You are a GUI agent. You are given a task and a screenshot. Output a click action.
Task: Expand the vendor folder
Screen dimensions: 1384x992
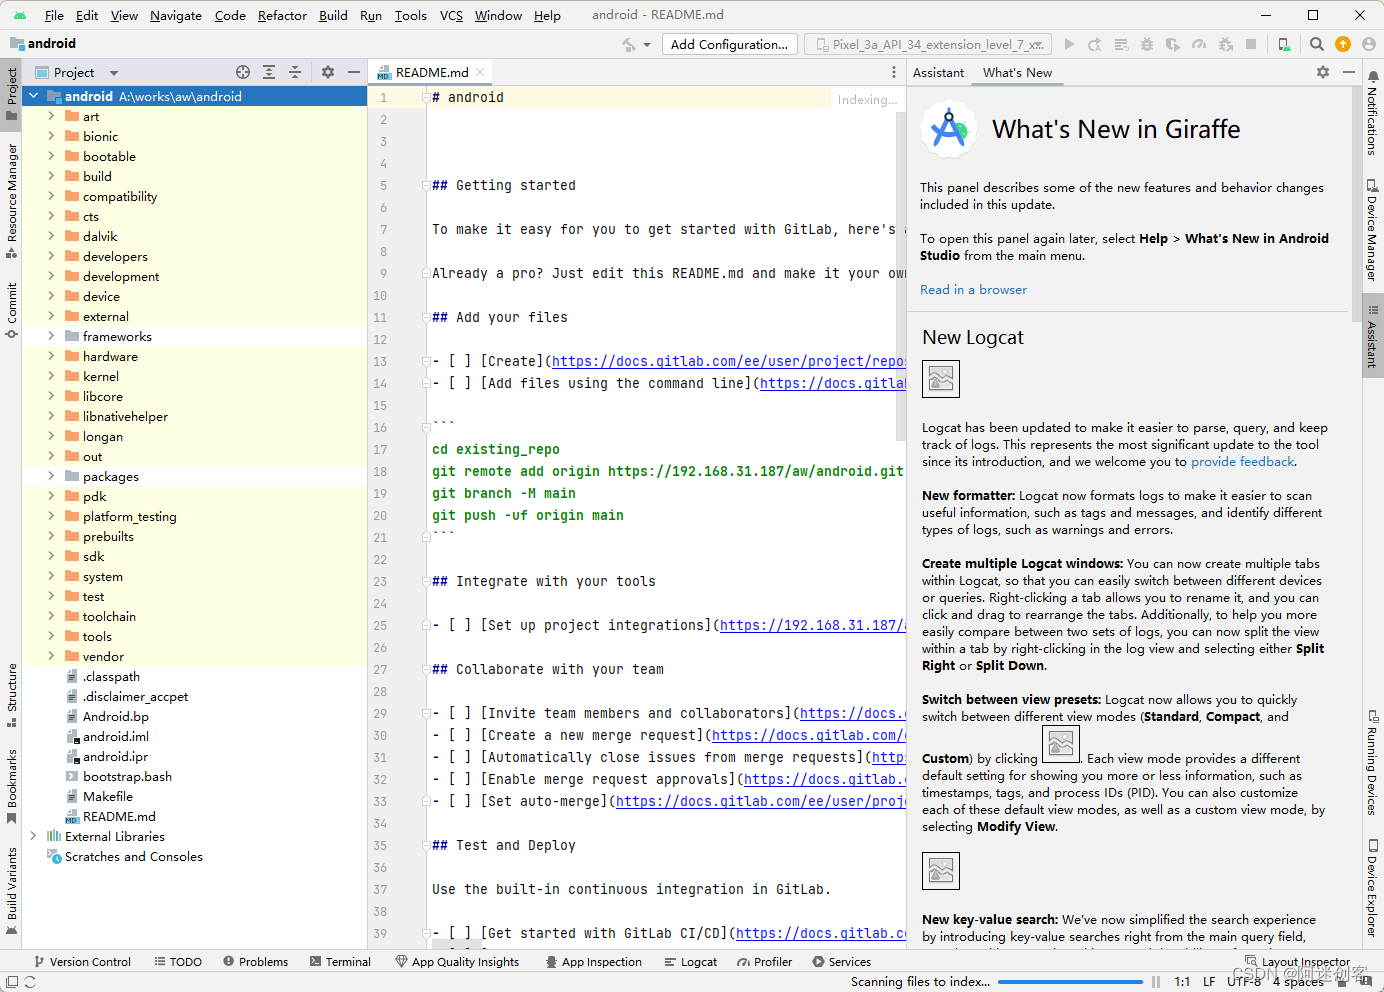[51, 656]
